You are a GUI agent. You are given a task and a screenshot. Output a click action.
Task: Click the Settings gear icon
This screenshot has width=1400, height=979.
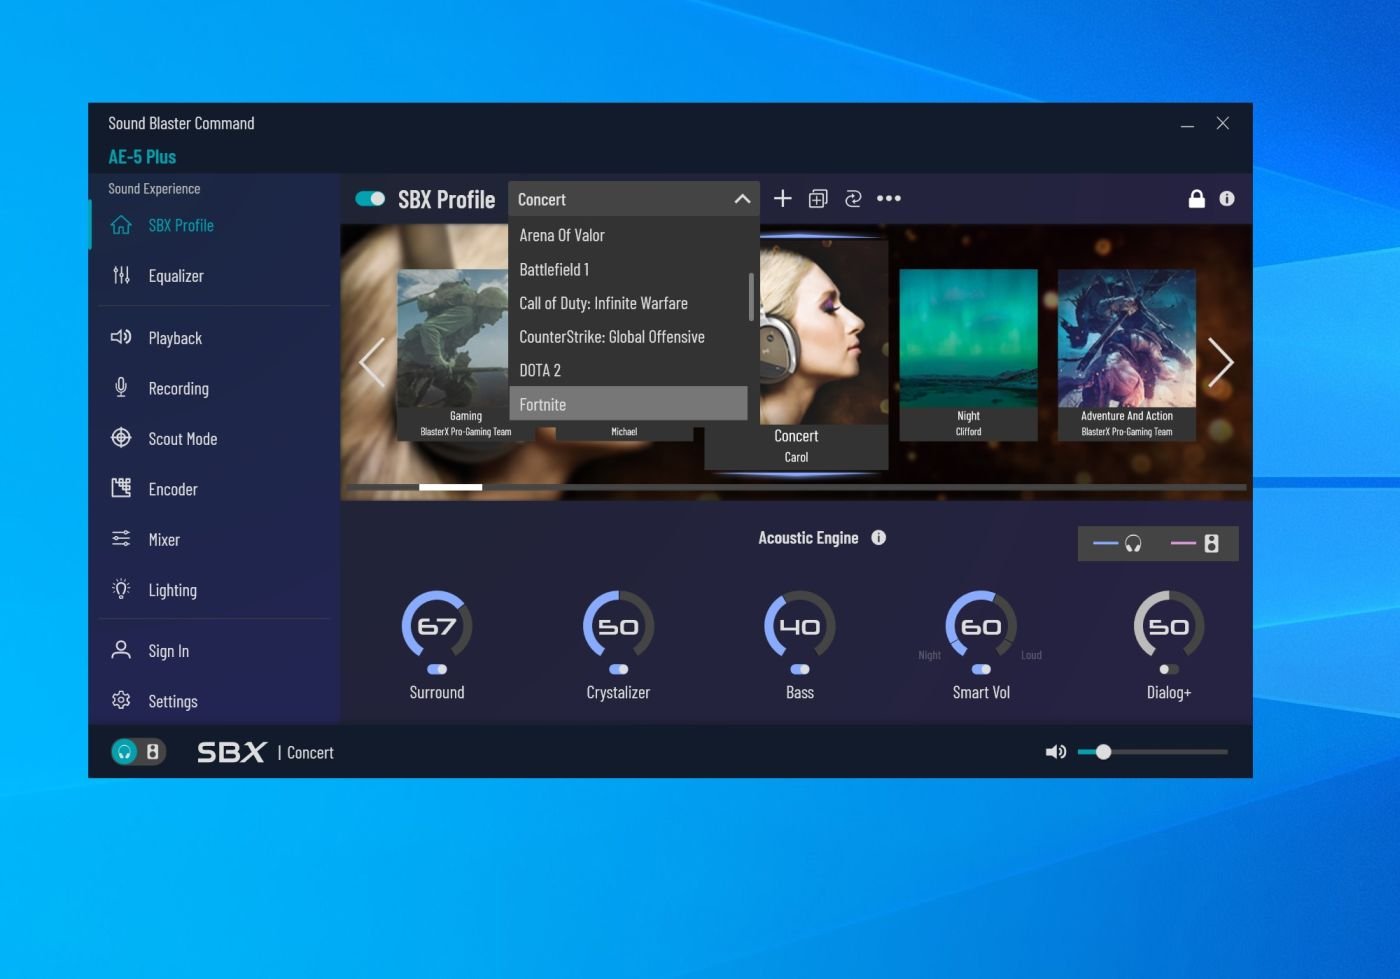click(121, 700)
